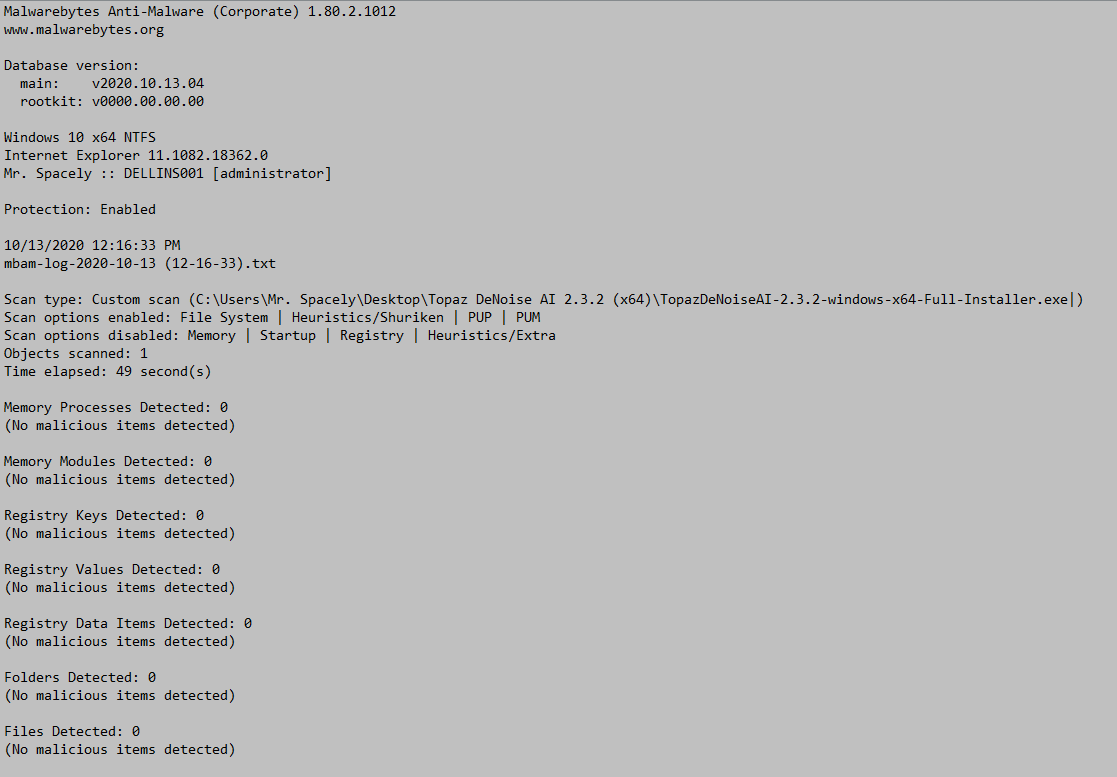Click the Files Detected: 0 line
The height and width of the screenshot is (777, 1117).
pyautogui.click(x=72, y=731)
